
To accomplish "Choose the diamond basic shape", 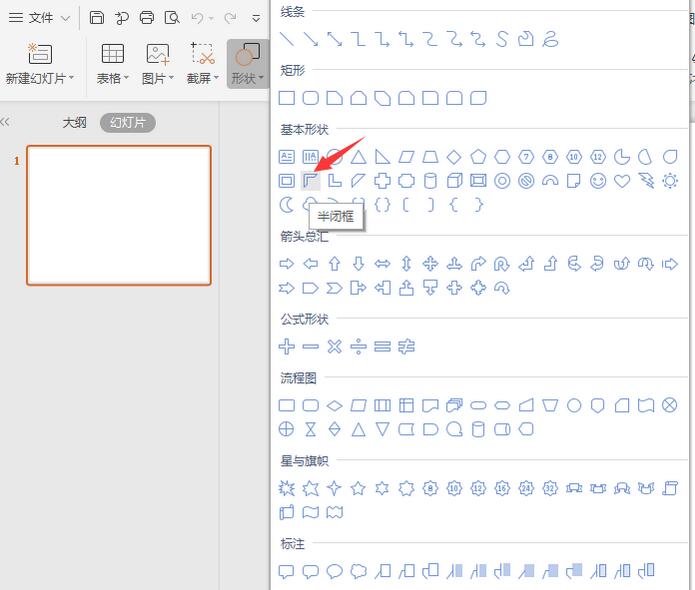I will (x=454, y=157).
